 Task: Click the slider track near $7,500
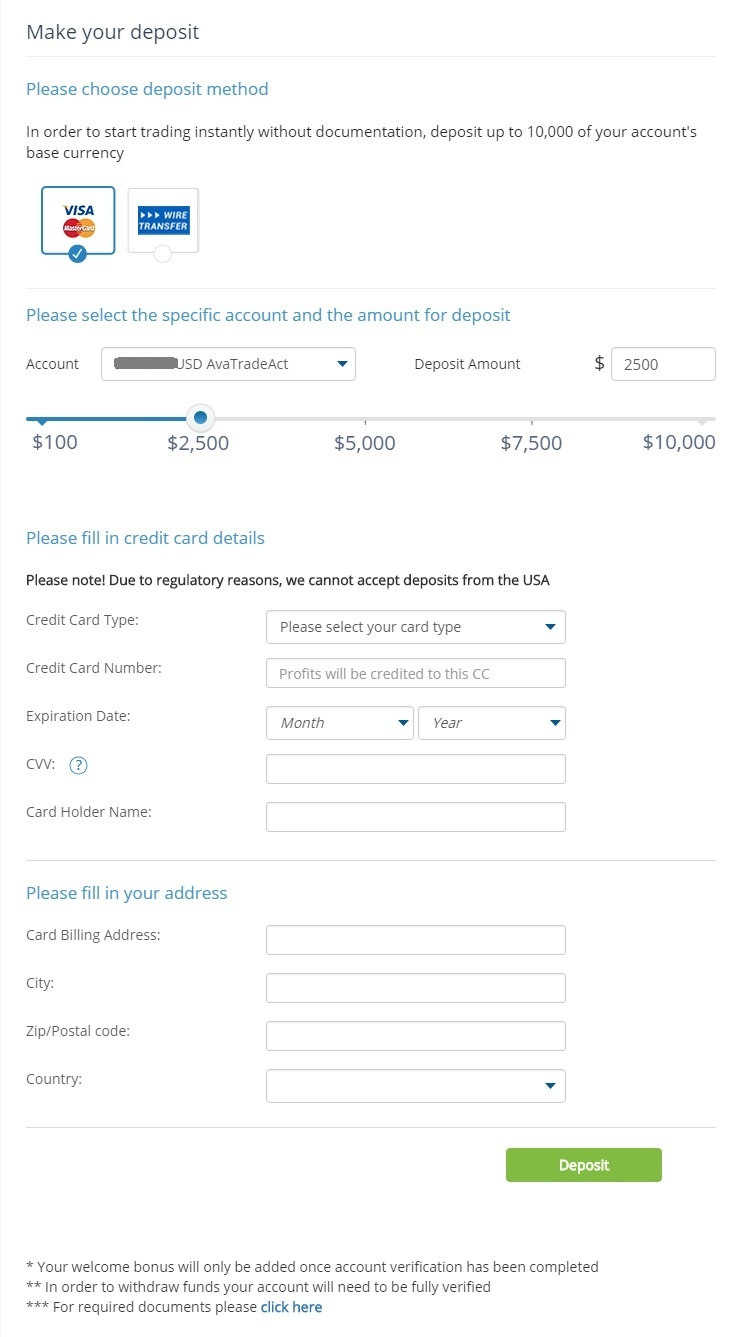pyautogui.click(x=531, y=419)
